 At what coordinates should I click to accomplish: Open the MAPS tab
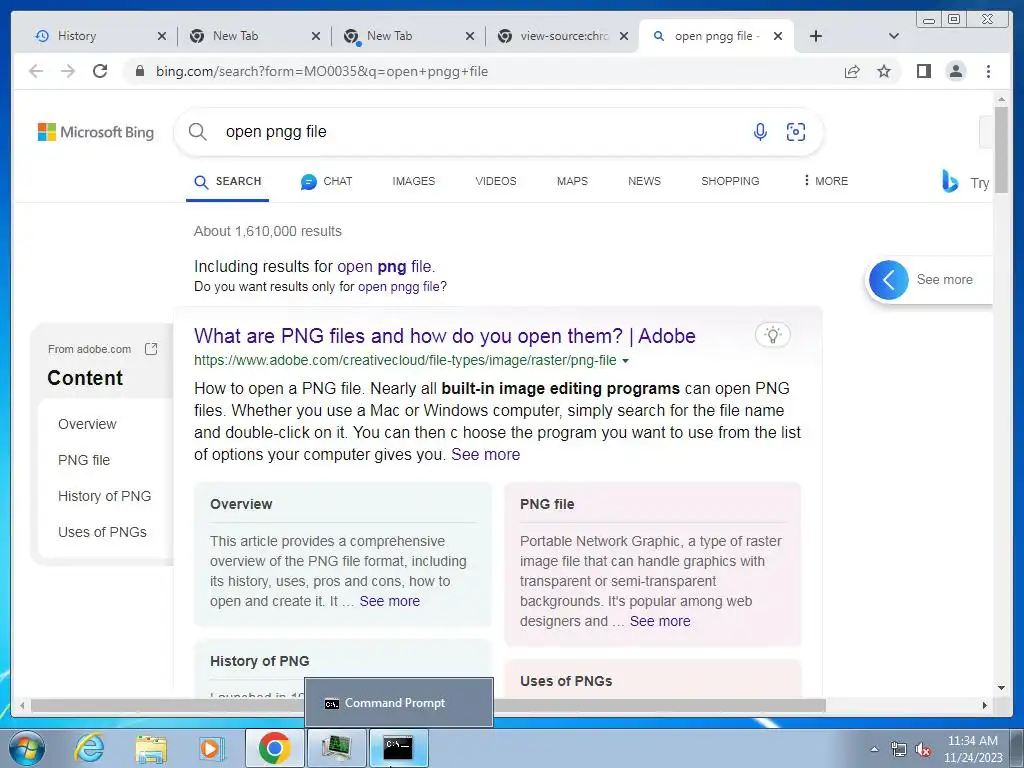572,182
